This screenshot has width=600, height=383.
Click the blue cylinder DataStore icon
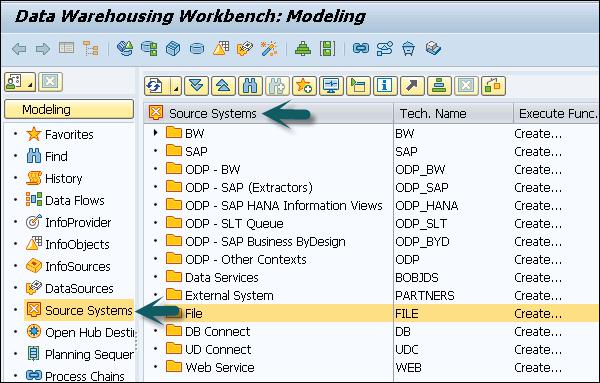coord(197,49)
